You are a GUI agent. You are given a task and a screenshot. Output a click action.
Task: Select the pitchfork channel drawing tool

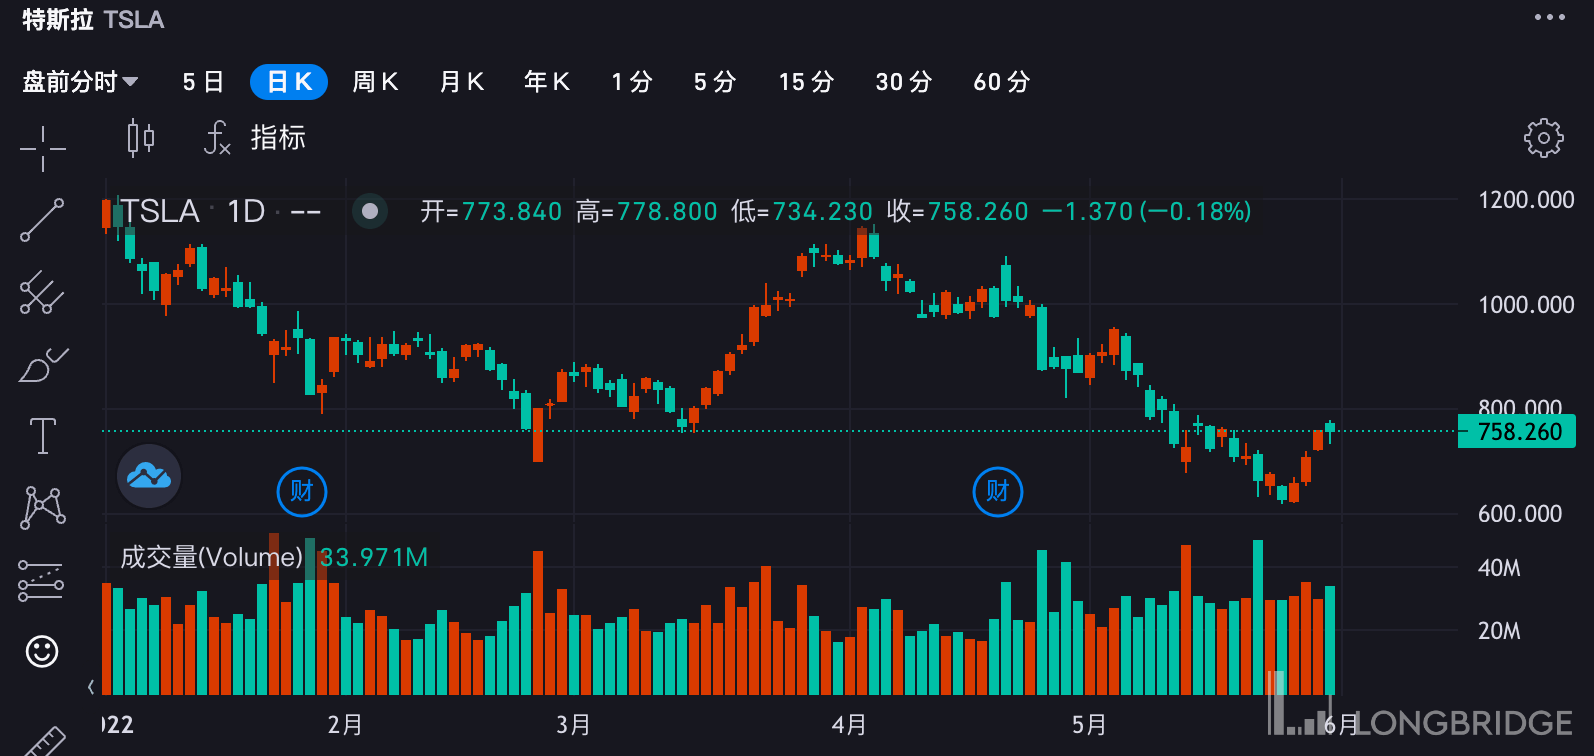(42, 293)
